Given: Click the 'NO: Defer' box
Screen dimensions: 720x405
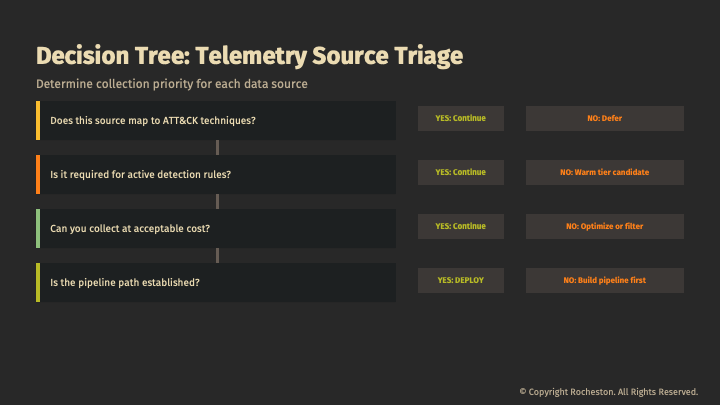Looking at the screenshot, I should click(605, 118).
